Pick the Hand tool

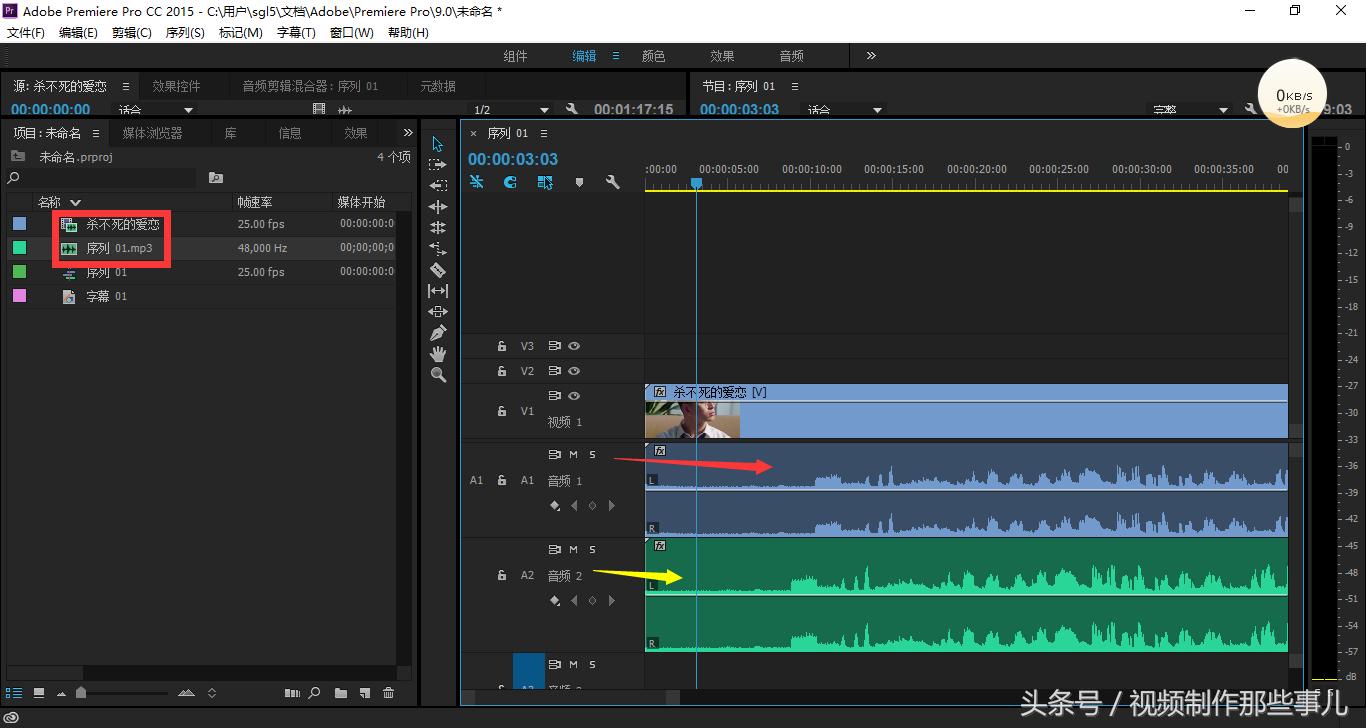[437, 354]
